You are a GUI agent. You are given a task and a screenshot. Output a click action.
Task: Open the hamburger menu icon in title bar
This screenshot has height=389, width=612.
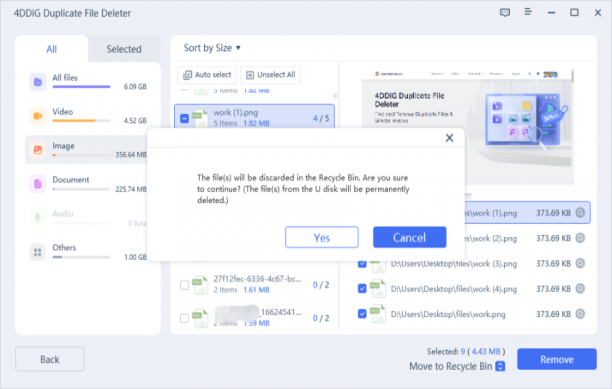pos(528,12)
